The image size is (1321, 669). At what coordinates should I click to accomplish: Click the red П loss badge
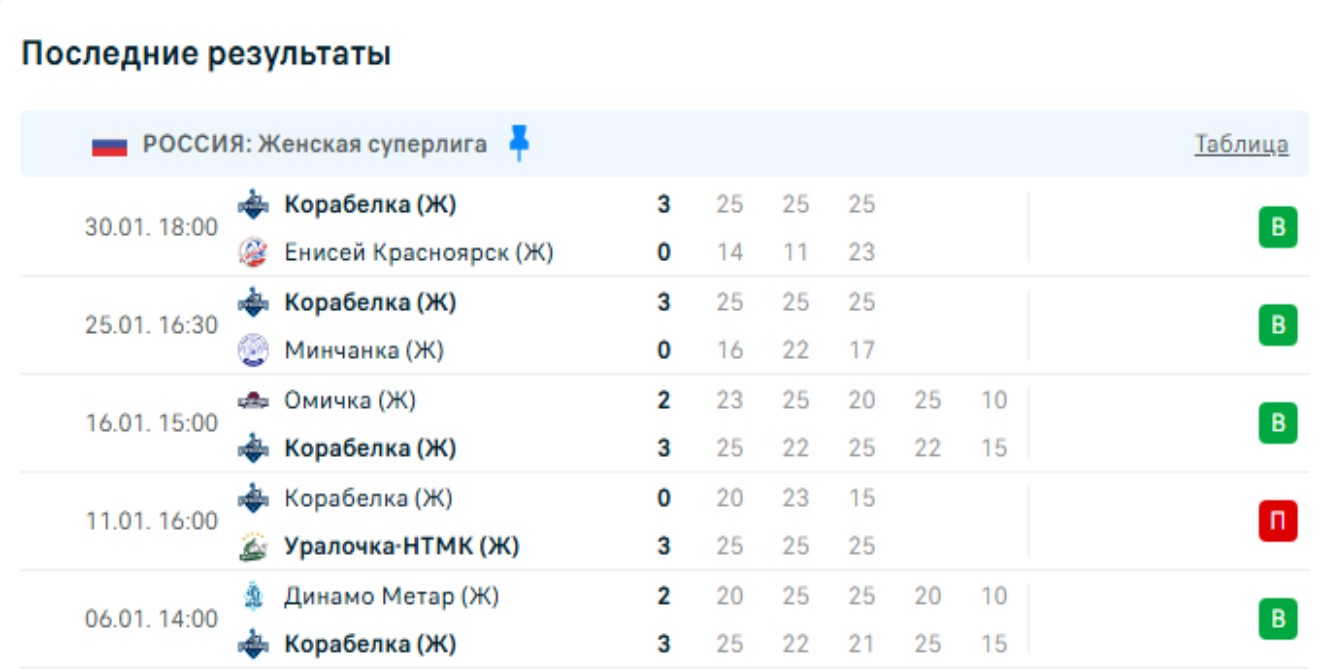point(1277,521)
